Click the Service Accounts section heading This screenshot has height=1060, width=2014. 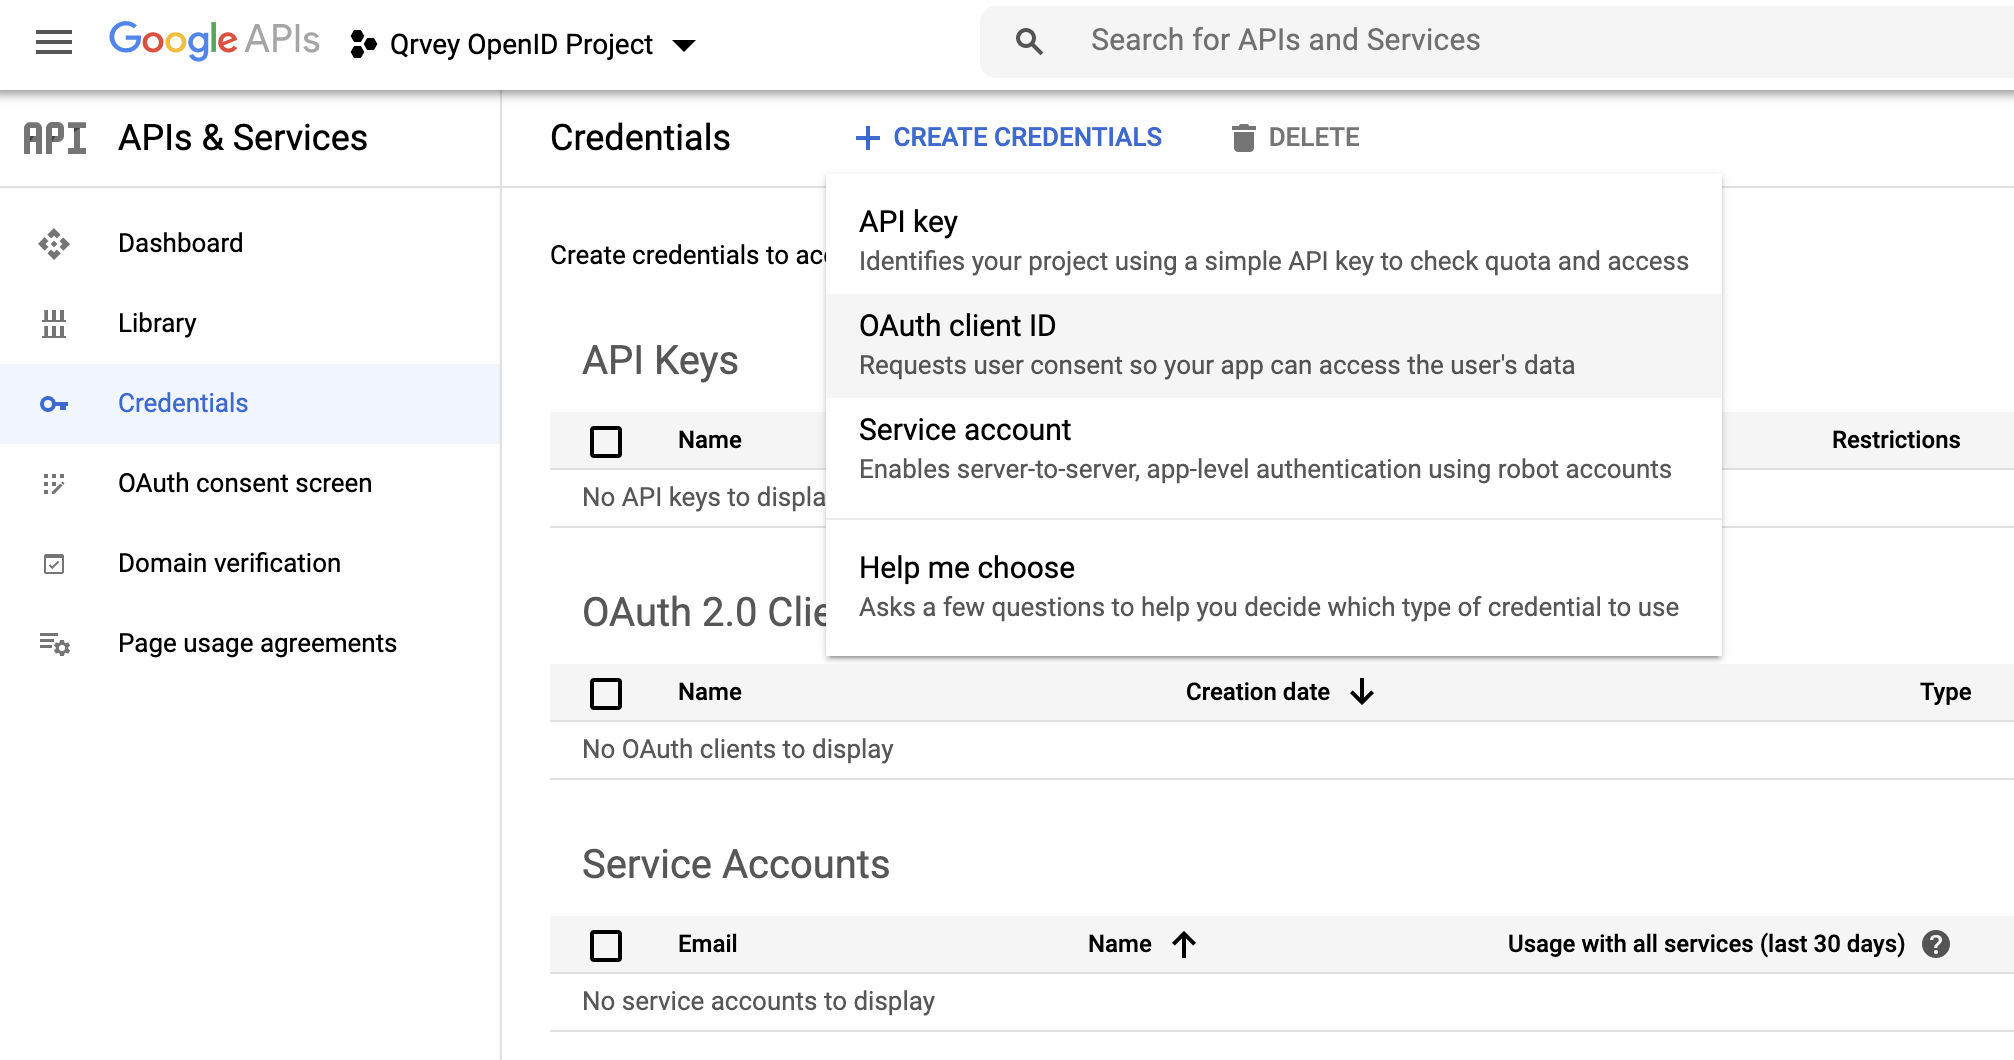pos(736,864)
